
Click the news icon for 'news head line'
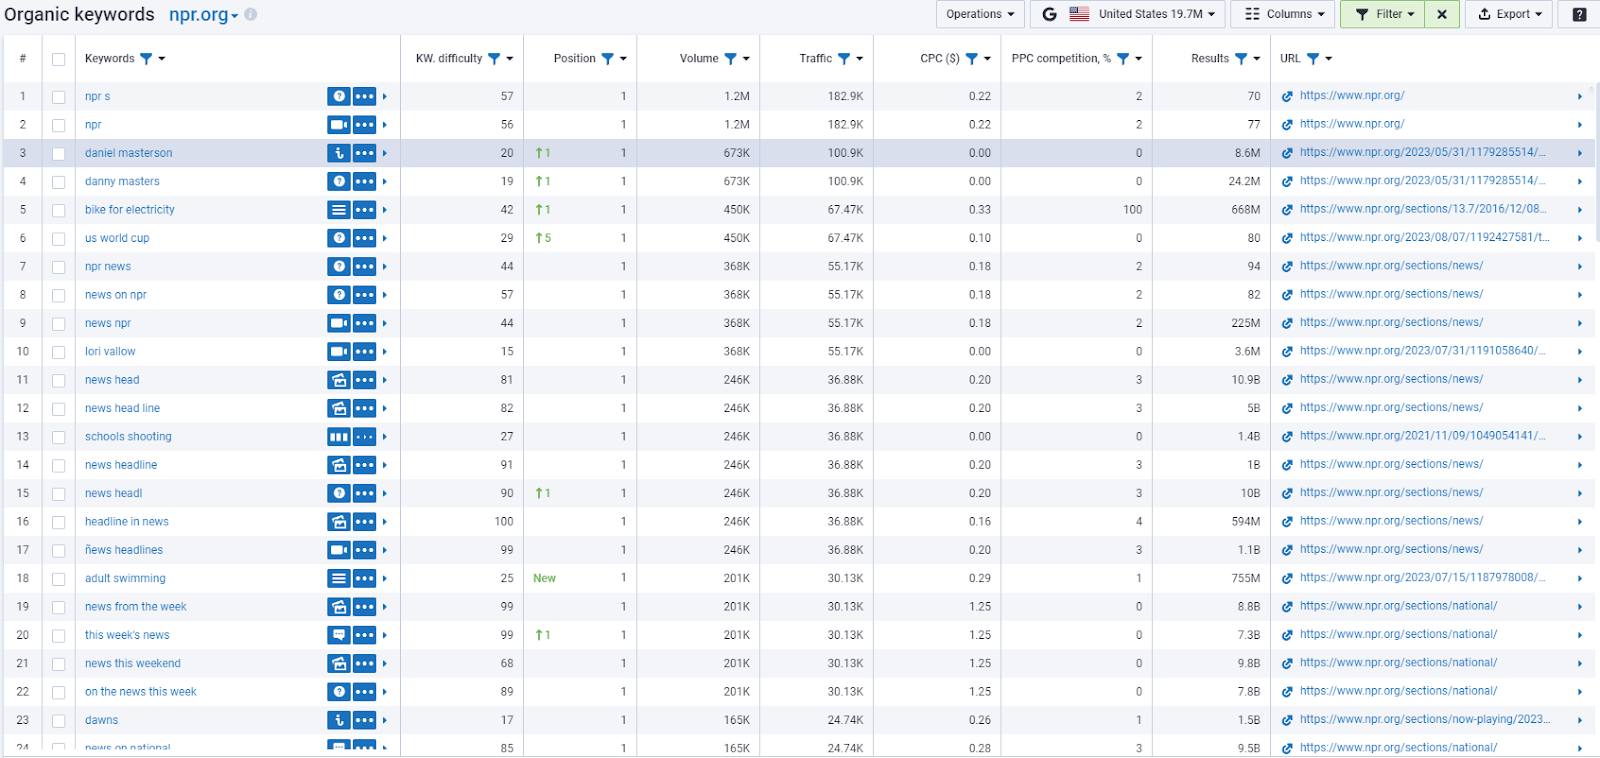pyautogui.click(x=339, y=408)
